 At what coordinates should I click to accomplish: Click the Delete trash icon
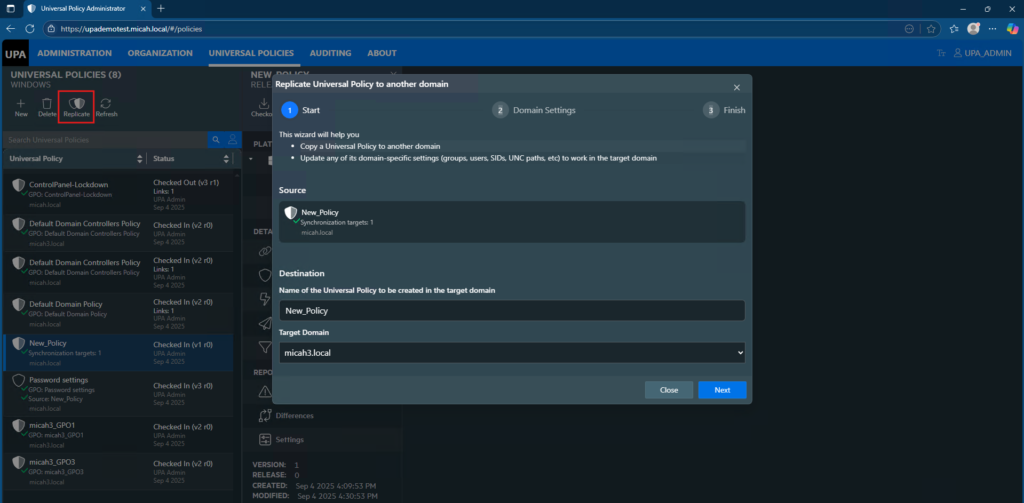pos(47,103)
